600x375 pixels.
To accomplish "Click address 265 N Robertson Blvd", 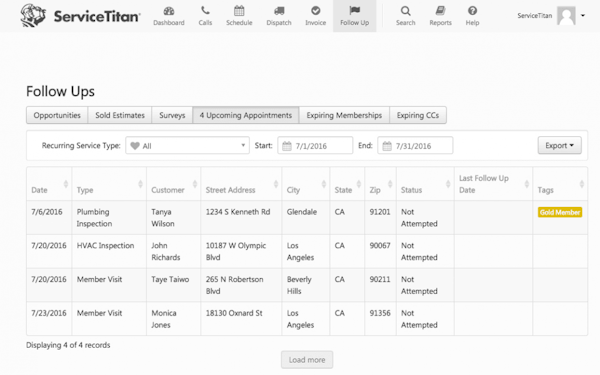I will point(235,285).
